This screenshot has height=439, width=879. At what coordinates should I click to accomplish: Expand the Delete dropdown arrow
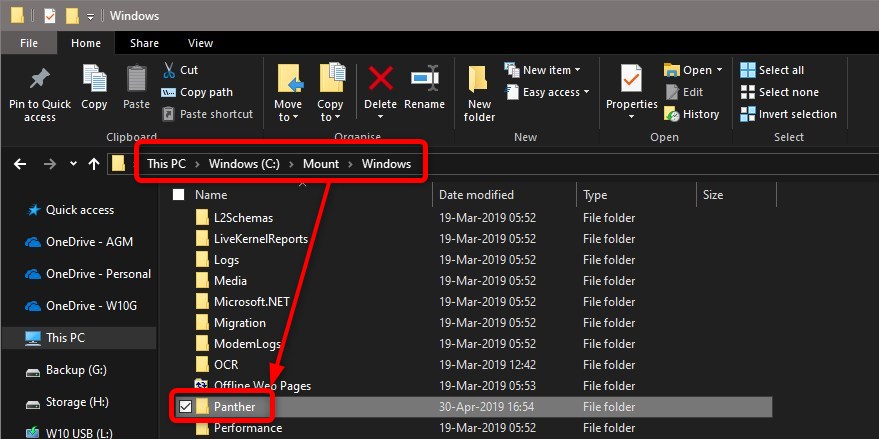[x=380, y=117]
